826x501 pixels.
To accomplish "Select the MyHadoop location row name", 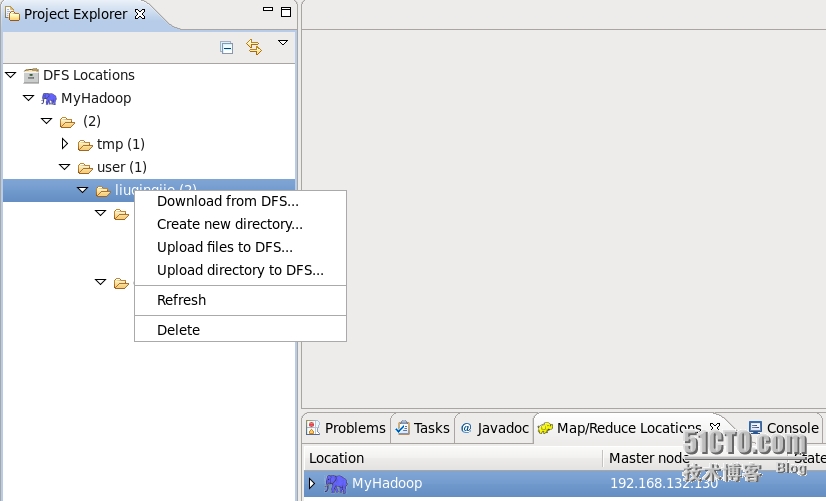I will 387,483.
